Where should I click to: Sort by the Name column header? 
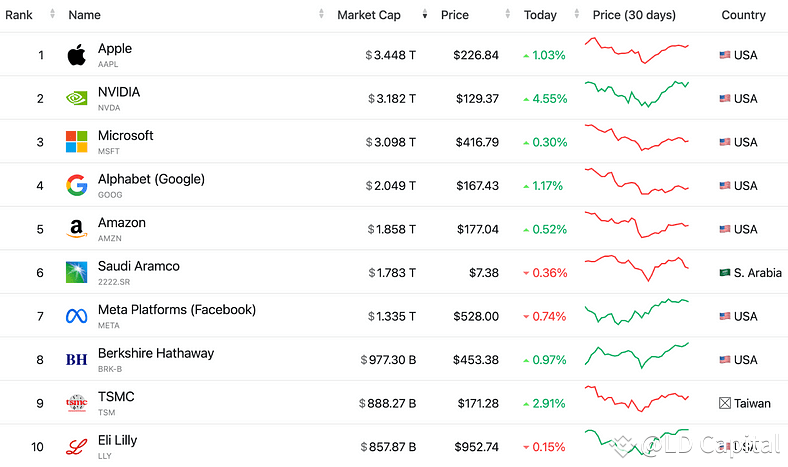pos(84,15)
